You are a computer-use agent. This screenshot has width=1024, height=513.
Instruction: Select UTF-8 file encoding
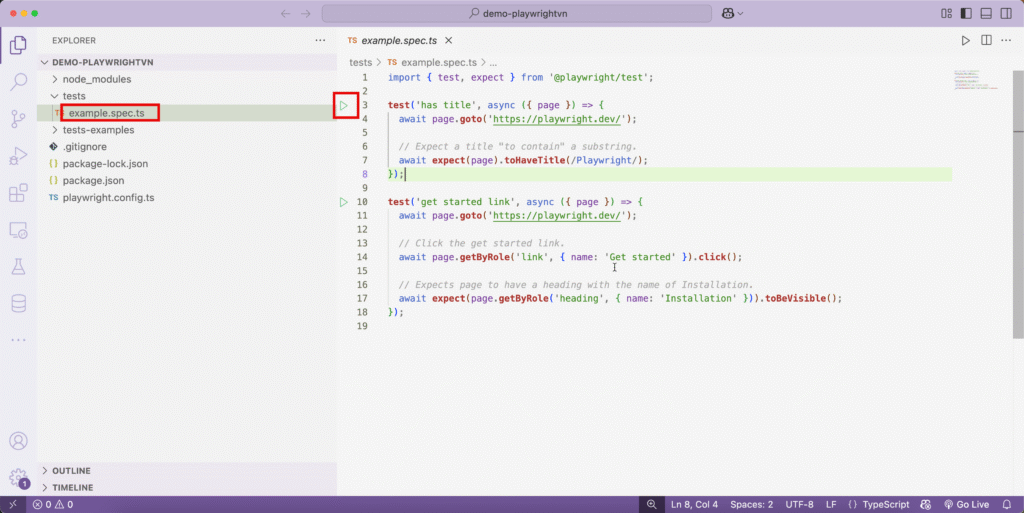point(799,505)
